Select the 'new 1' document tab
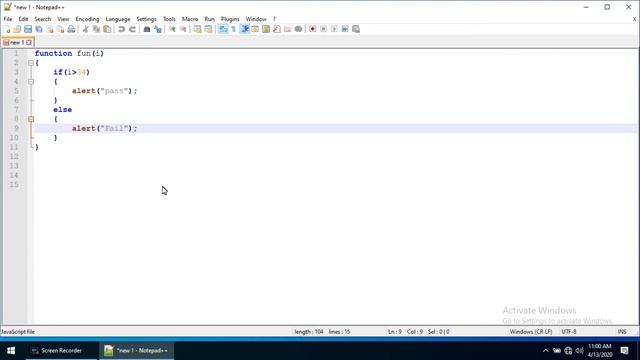Image resolution: width=640 pixels, height=360 pixels. (x=17, y=42)
